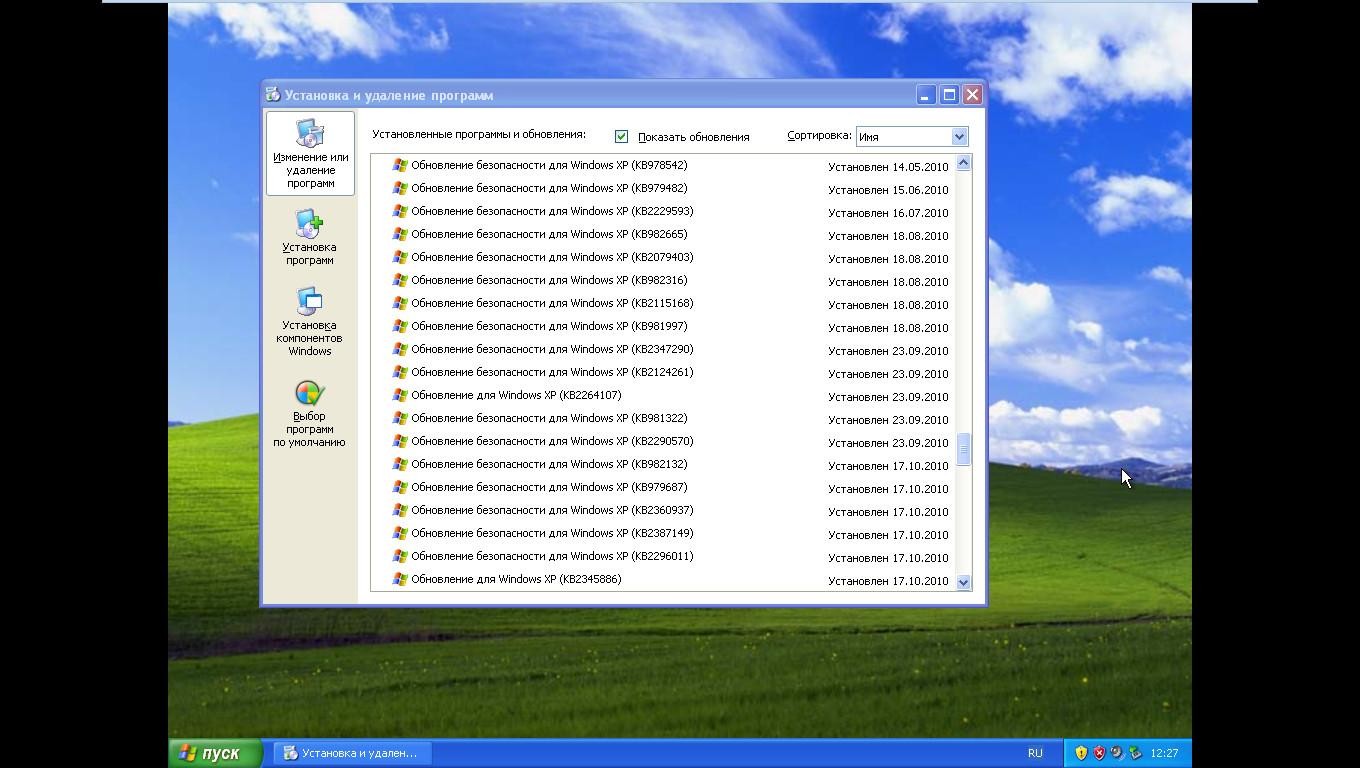Viewport: 1360px width, 768px height.
Task: Click the Windows flag icon beside KB2079403
Action: (x=400, y=257)
